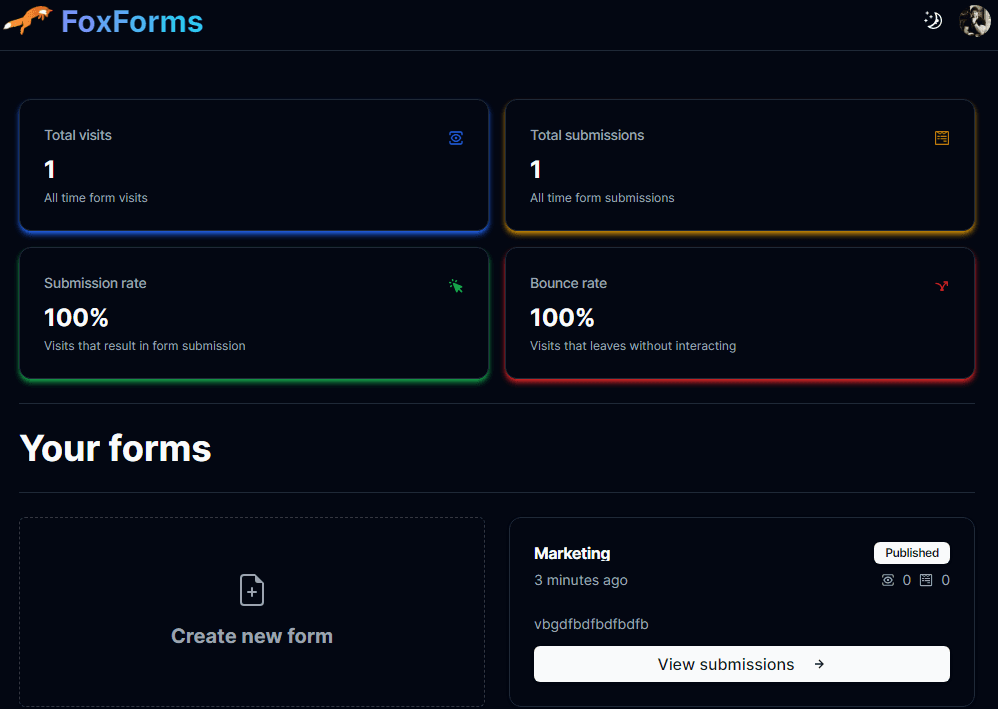The image size is (998, 709).
Task: Click the Create new form card
Action: (x=252, y=612)
